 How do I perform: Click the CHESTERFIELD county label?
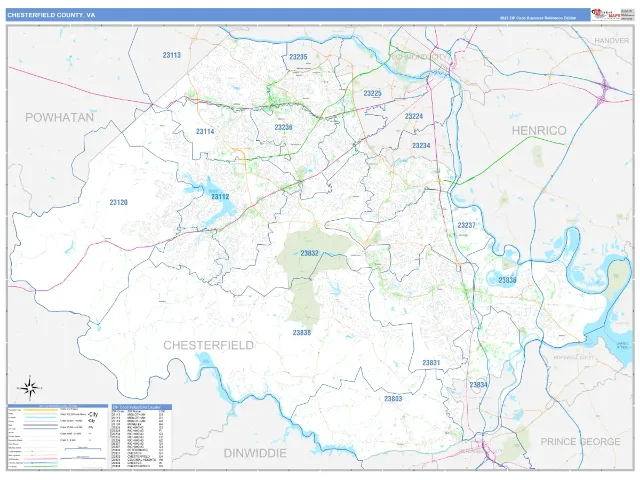[x=209, y=345]
